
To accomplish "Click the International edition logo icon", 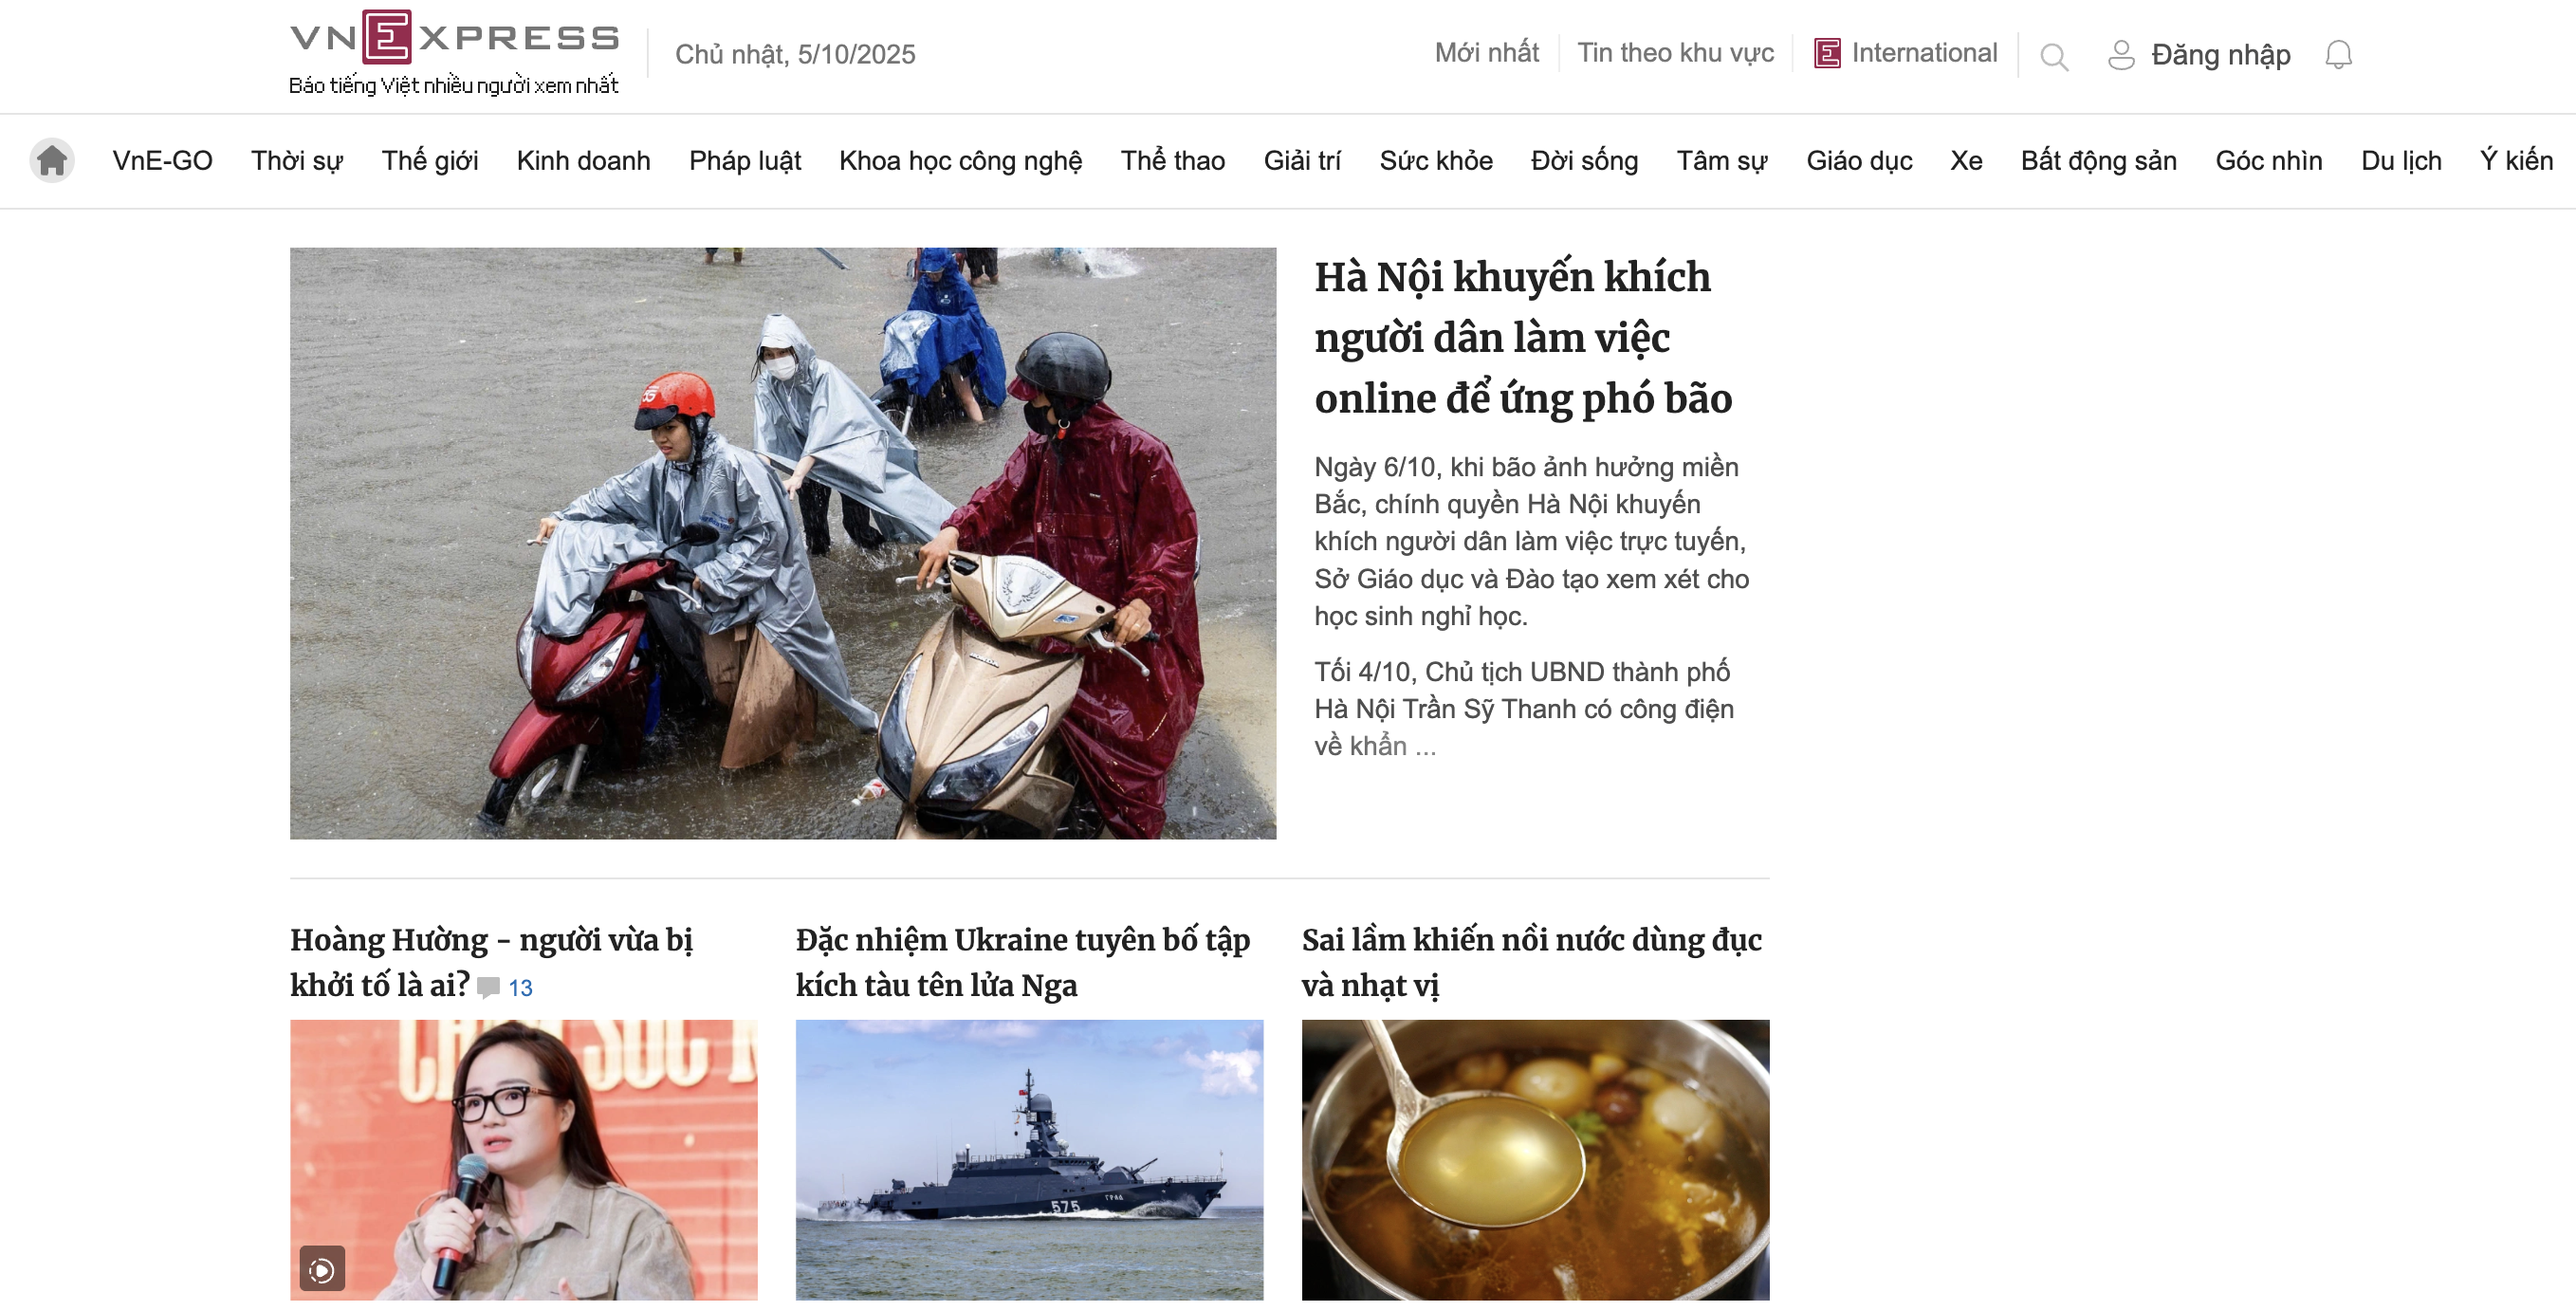I will coord(1827,53).
